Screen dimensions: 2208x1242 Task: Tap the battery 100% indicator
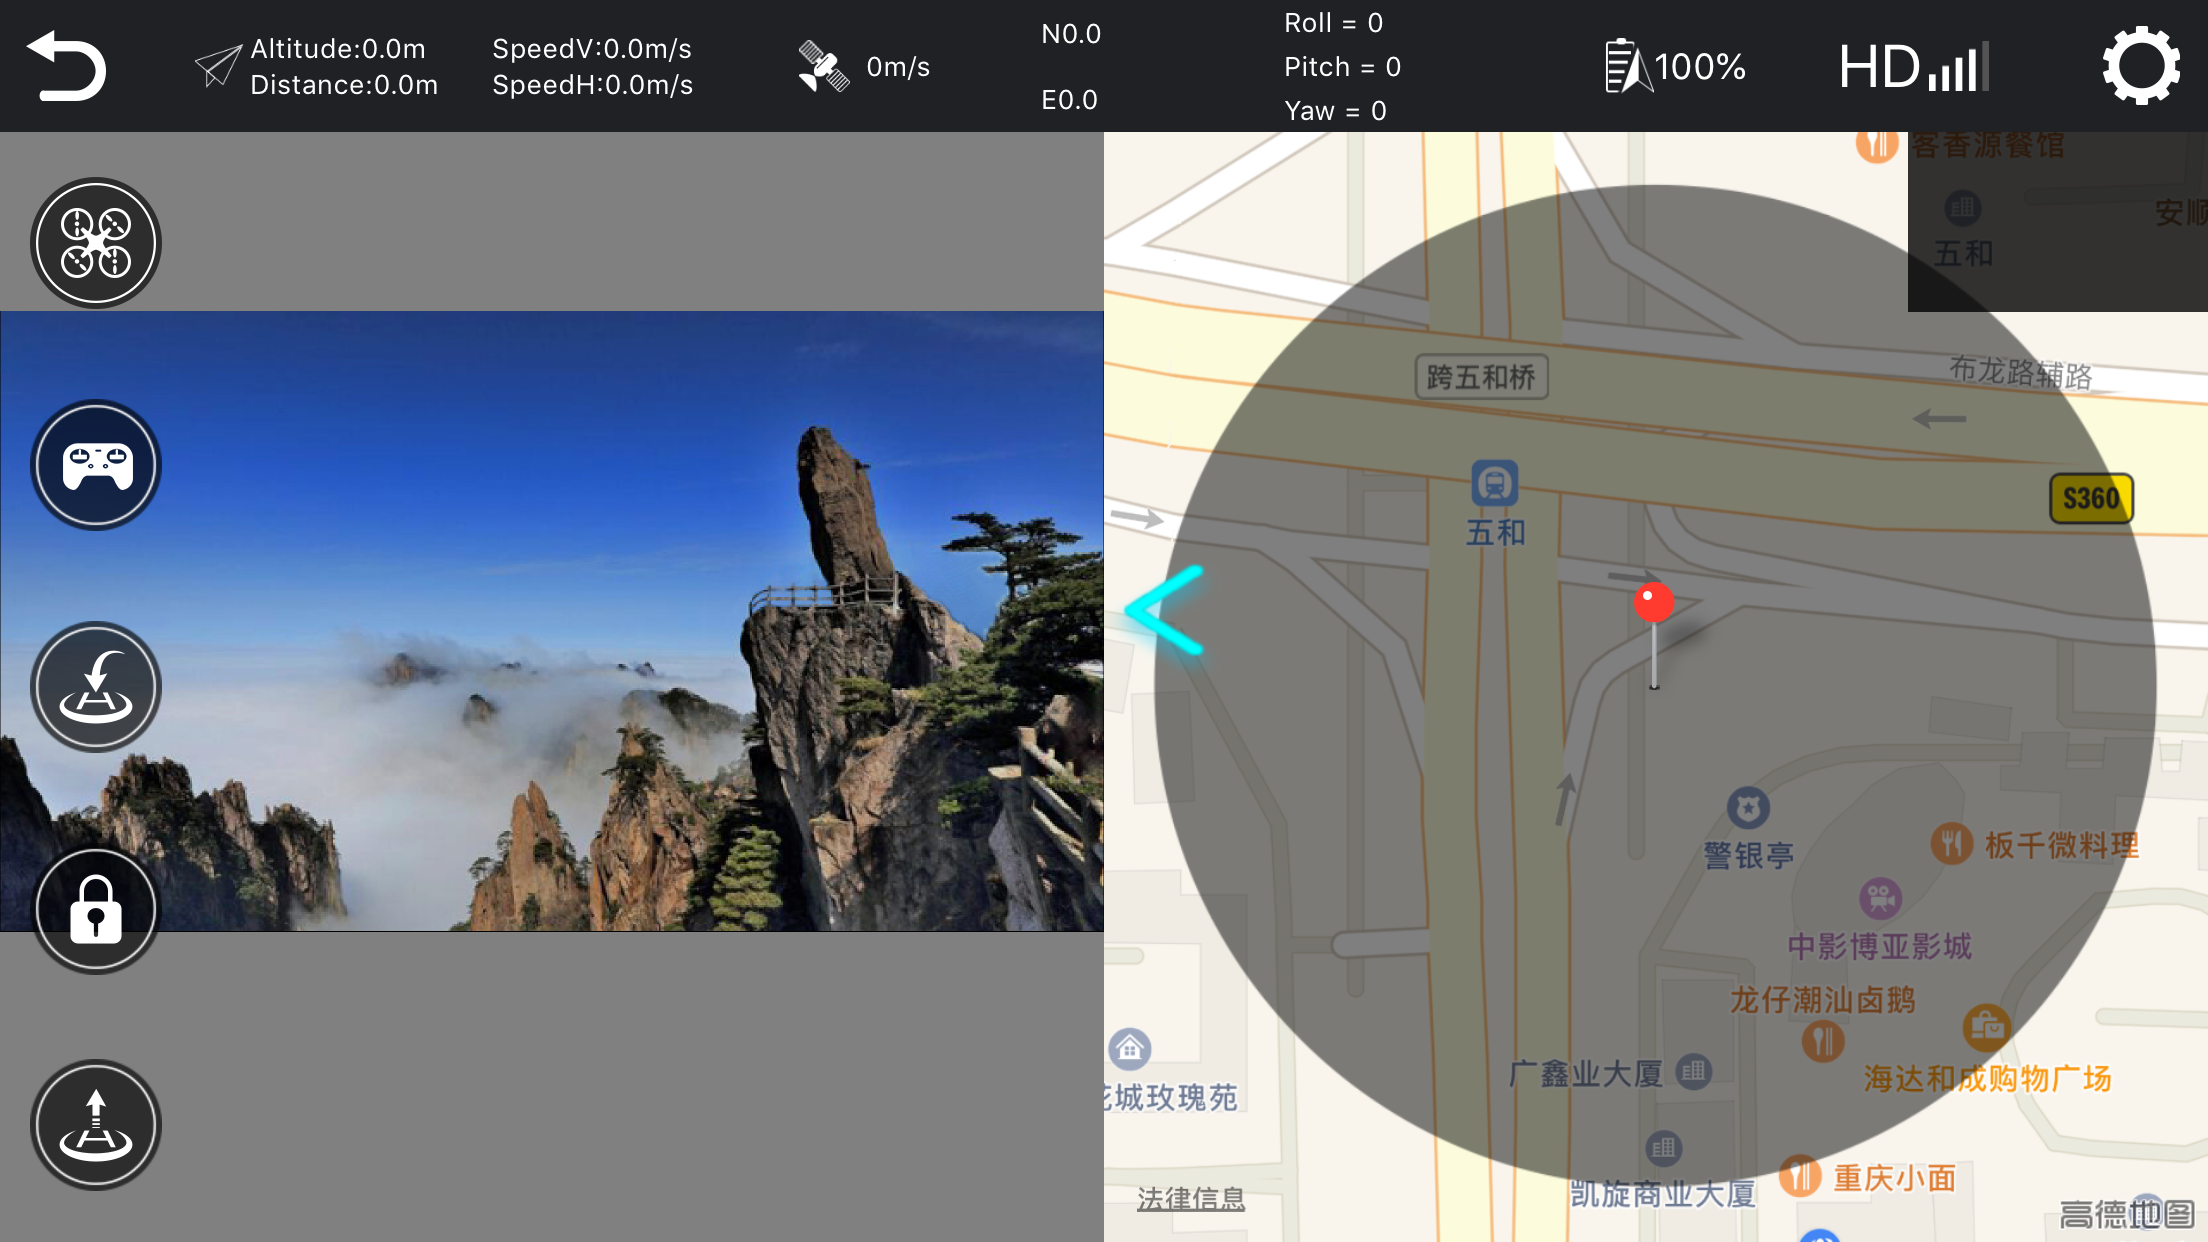click(1675, 66)
